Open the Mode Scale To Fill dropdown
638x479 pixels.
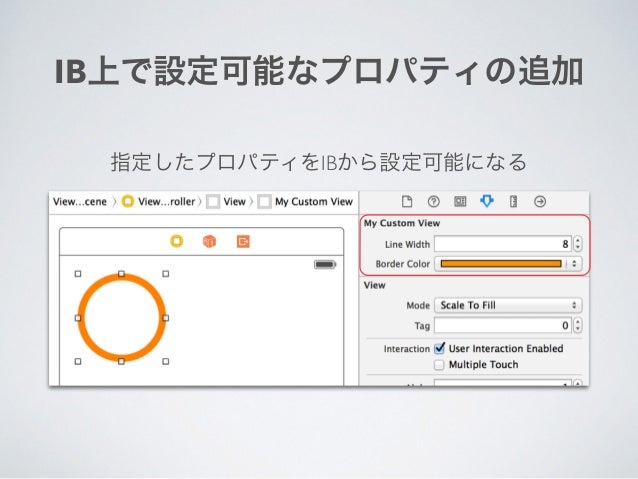coord(508,305)
